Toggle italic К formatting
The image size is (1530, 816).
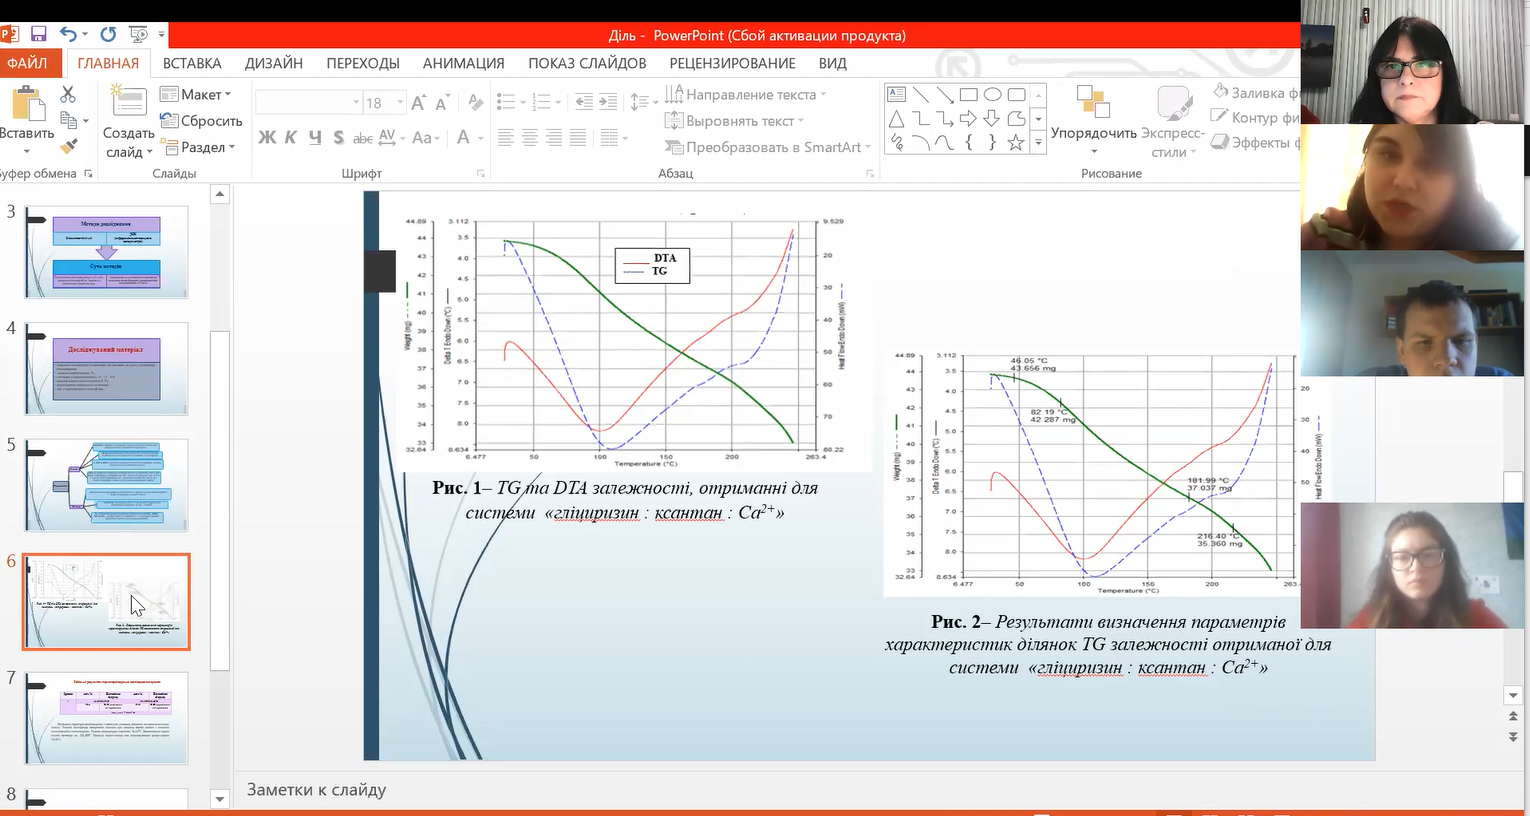point(291,137)
